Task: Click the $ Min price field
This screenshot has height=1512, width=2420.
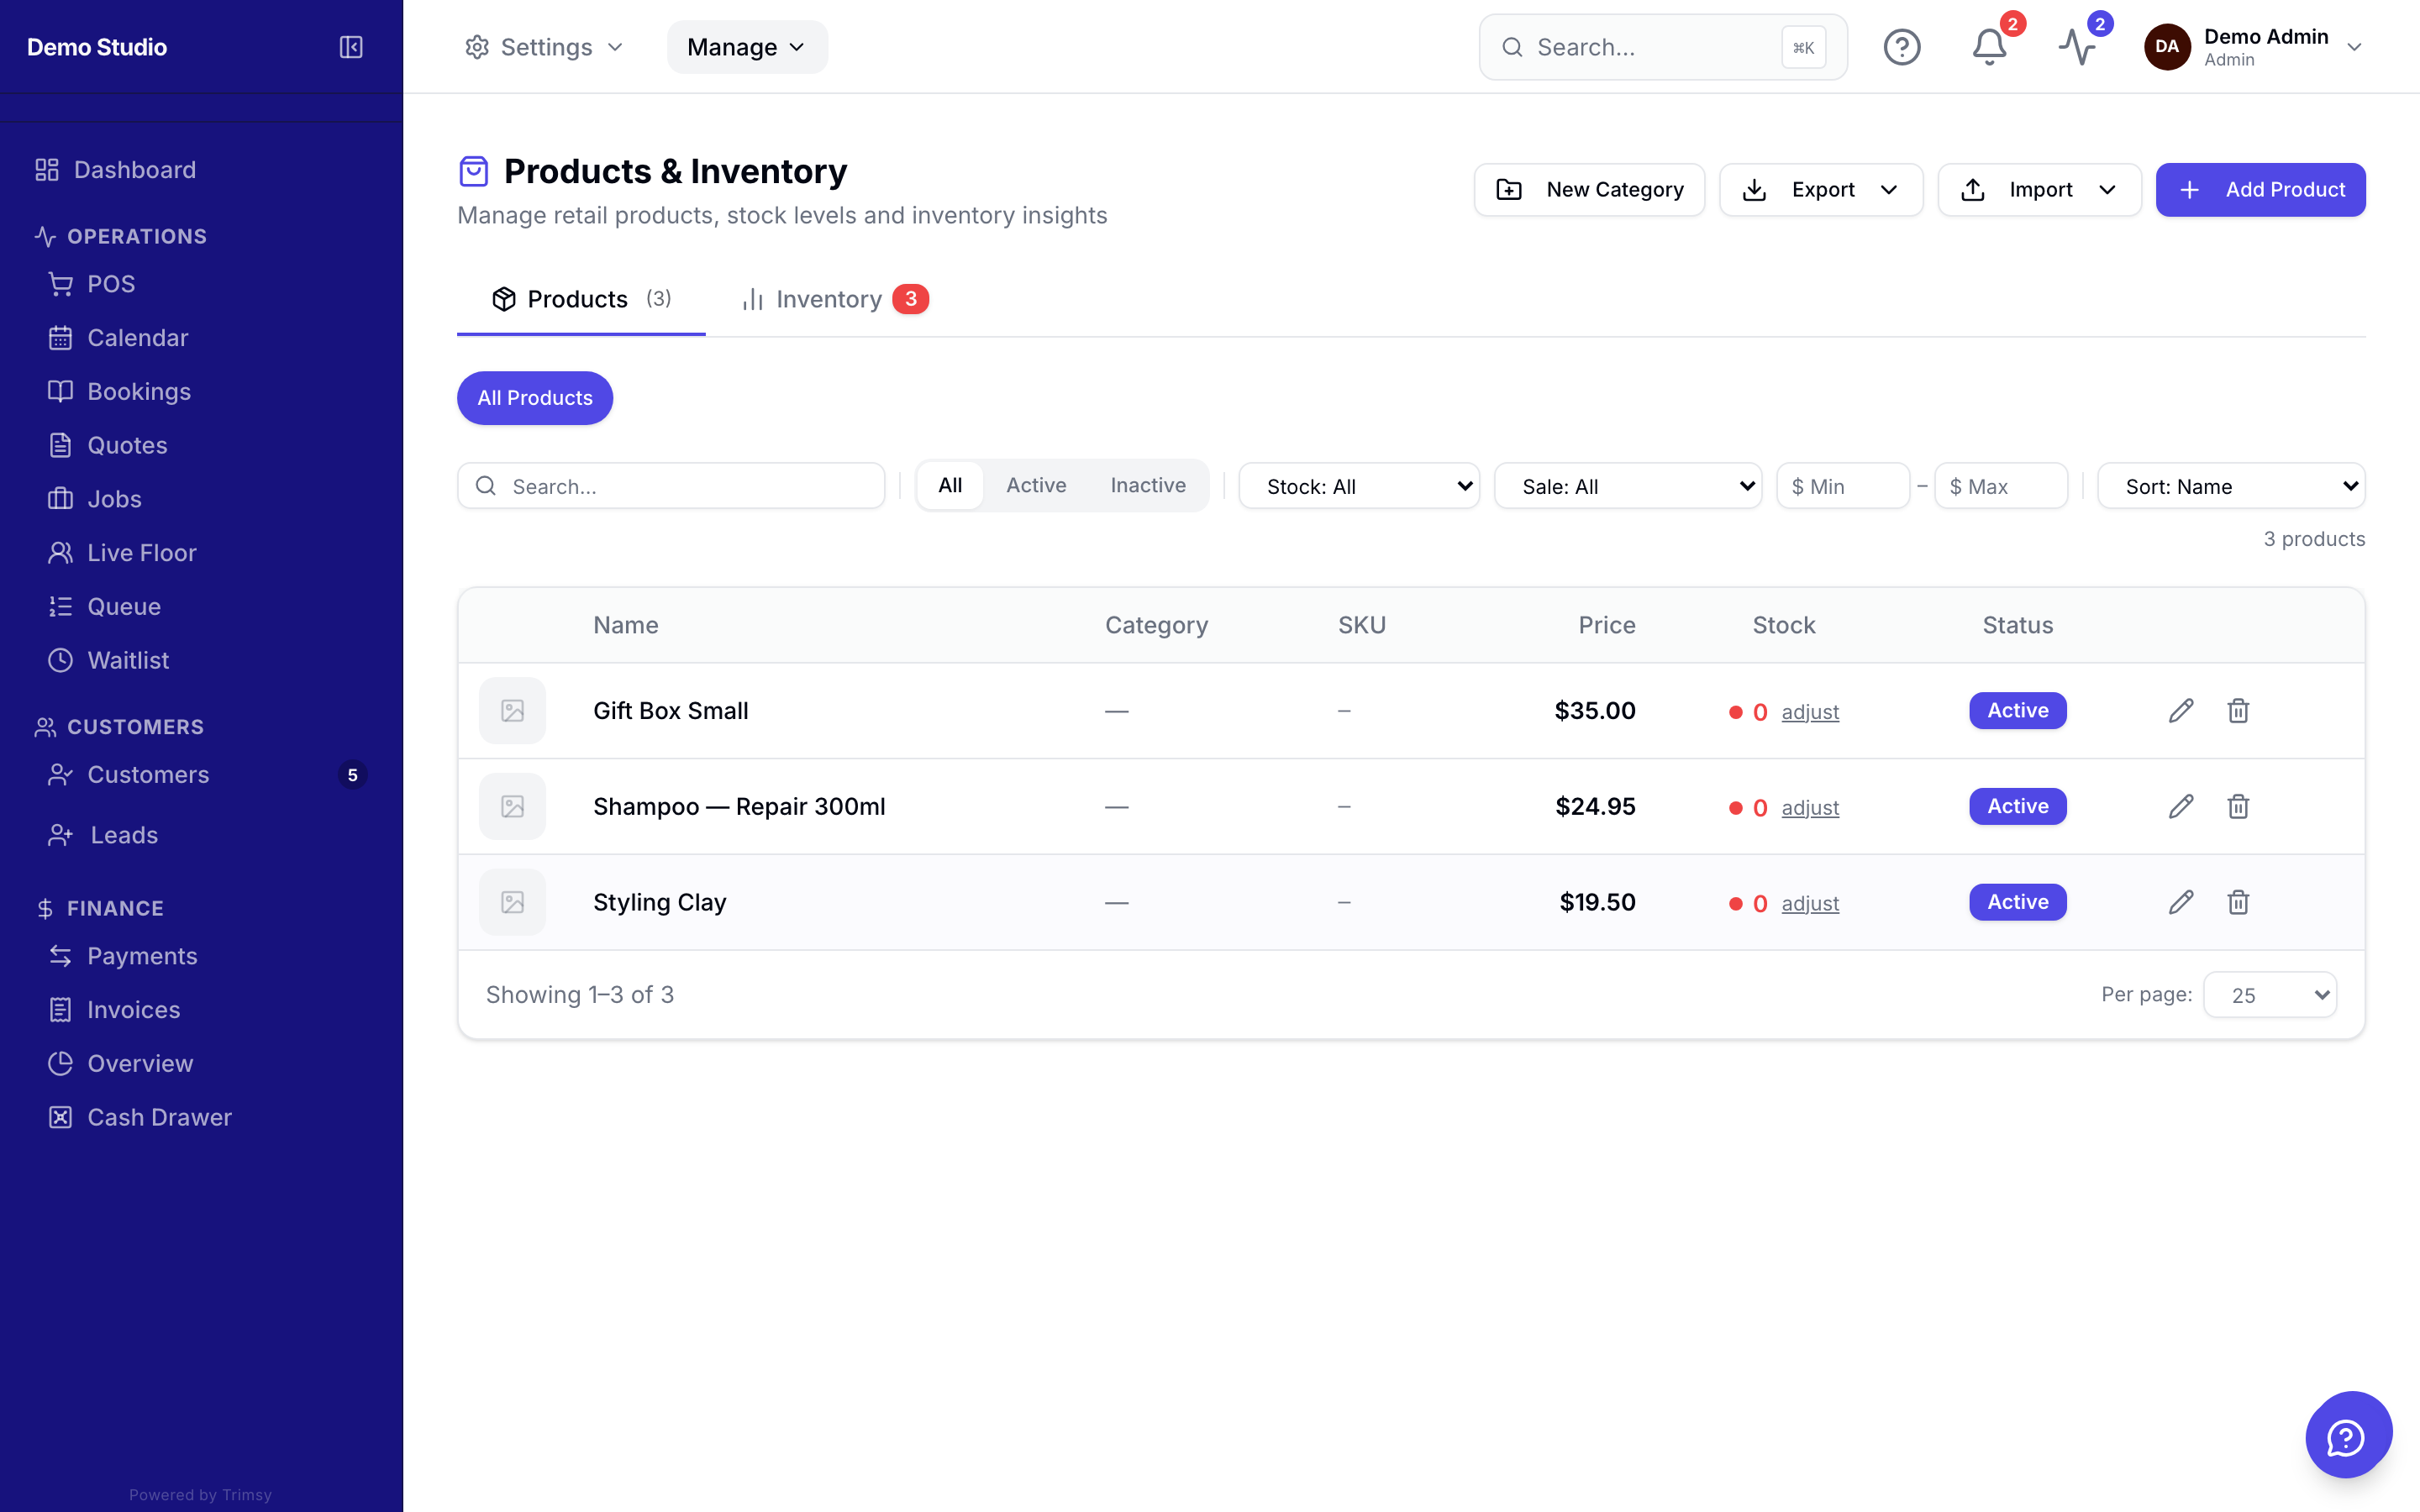Action: [1842, 486]
